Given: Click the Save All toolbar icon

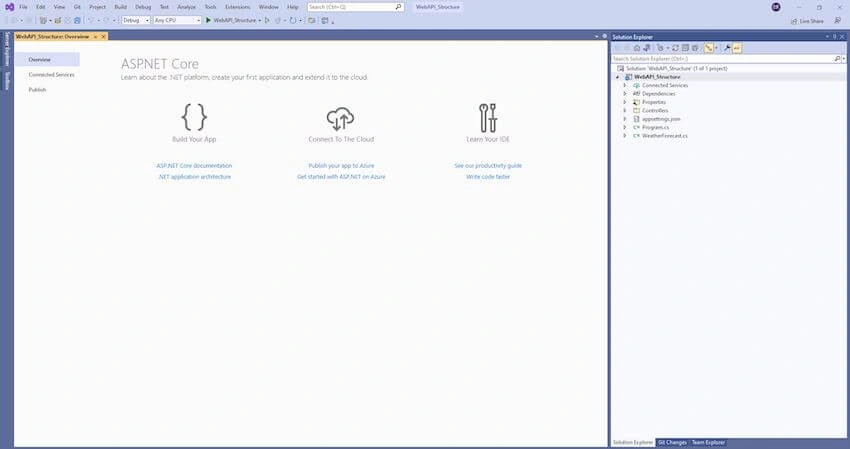Looking at the screenshot, I should pos(77,20).
